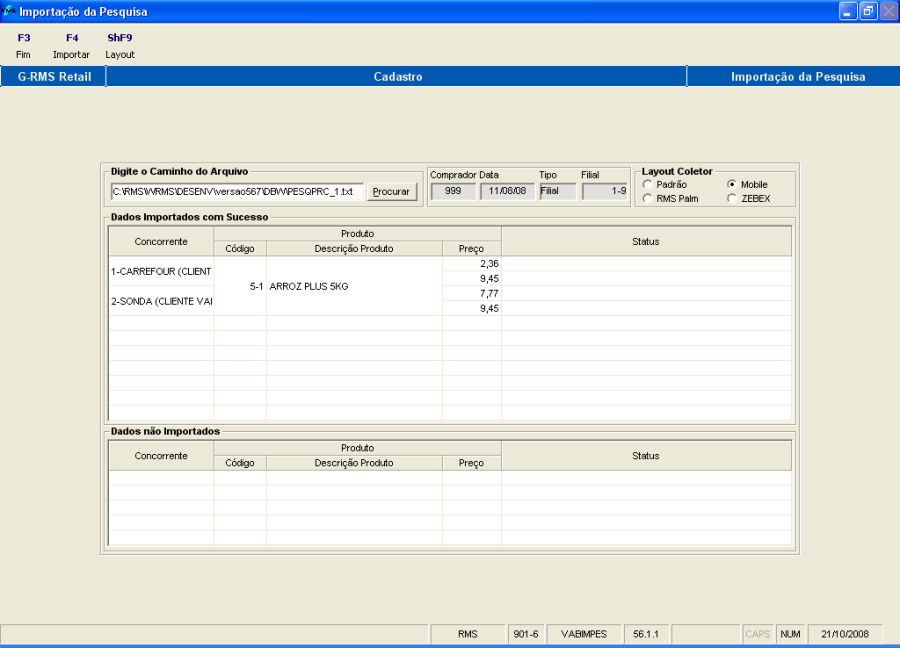Click Status header in Dados Importados table

pos(646,242)
